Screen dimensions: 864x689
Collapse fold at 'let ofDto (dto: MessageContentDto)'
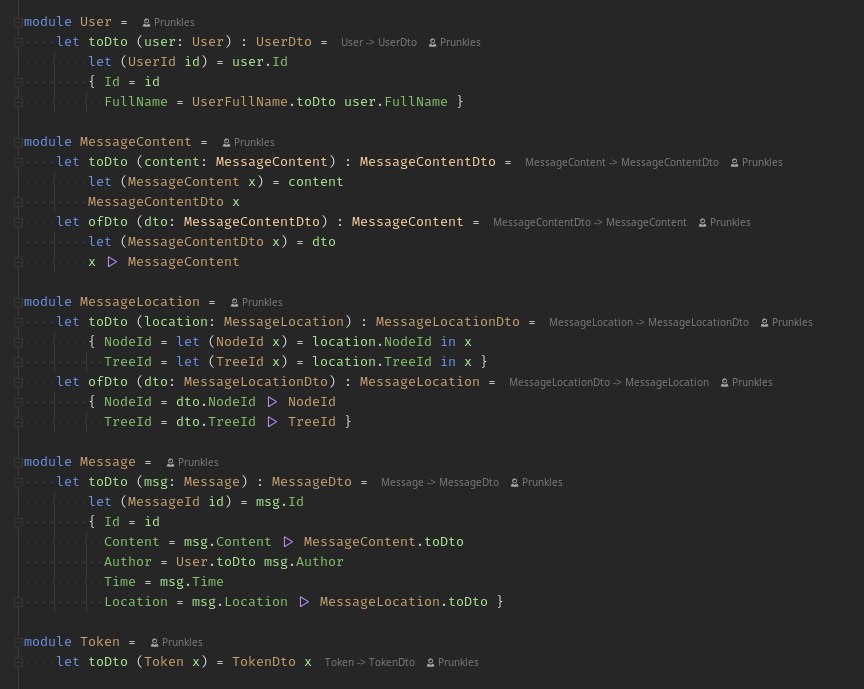18,222
